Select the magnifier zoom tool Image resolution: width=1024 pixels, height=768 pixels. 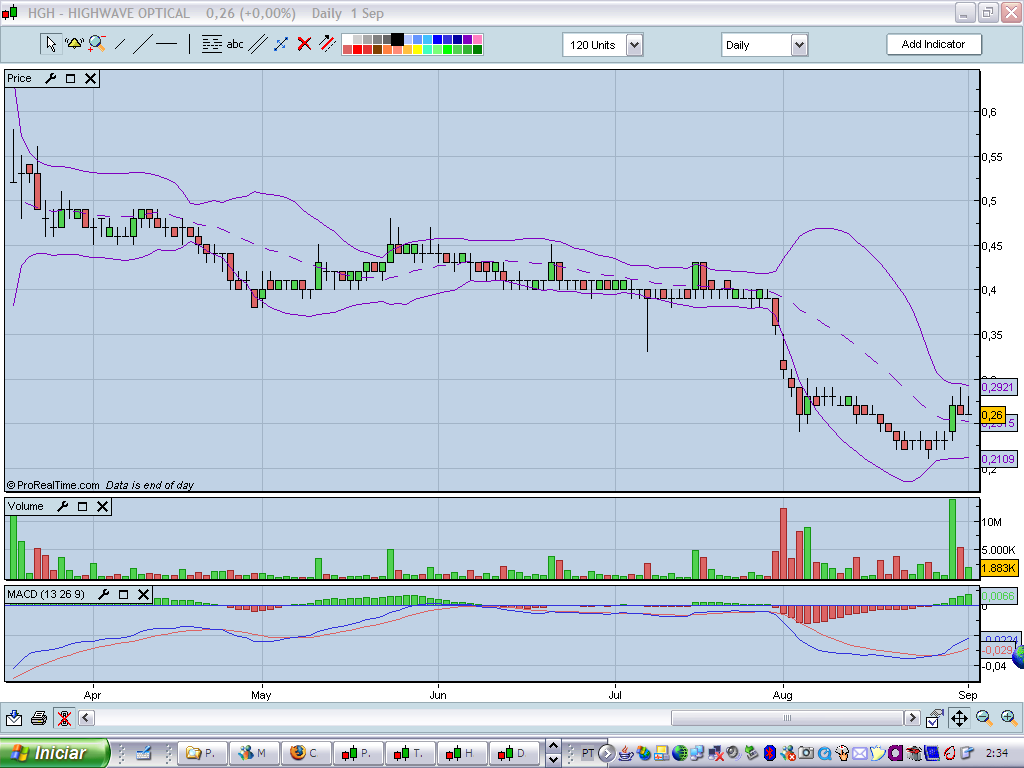coord(97,44)
